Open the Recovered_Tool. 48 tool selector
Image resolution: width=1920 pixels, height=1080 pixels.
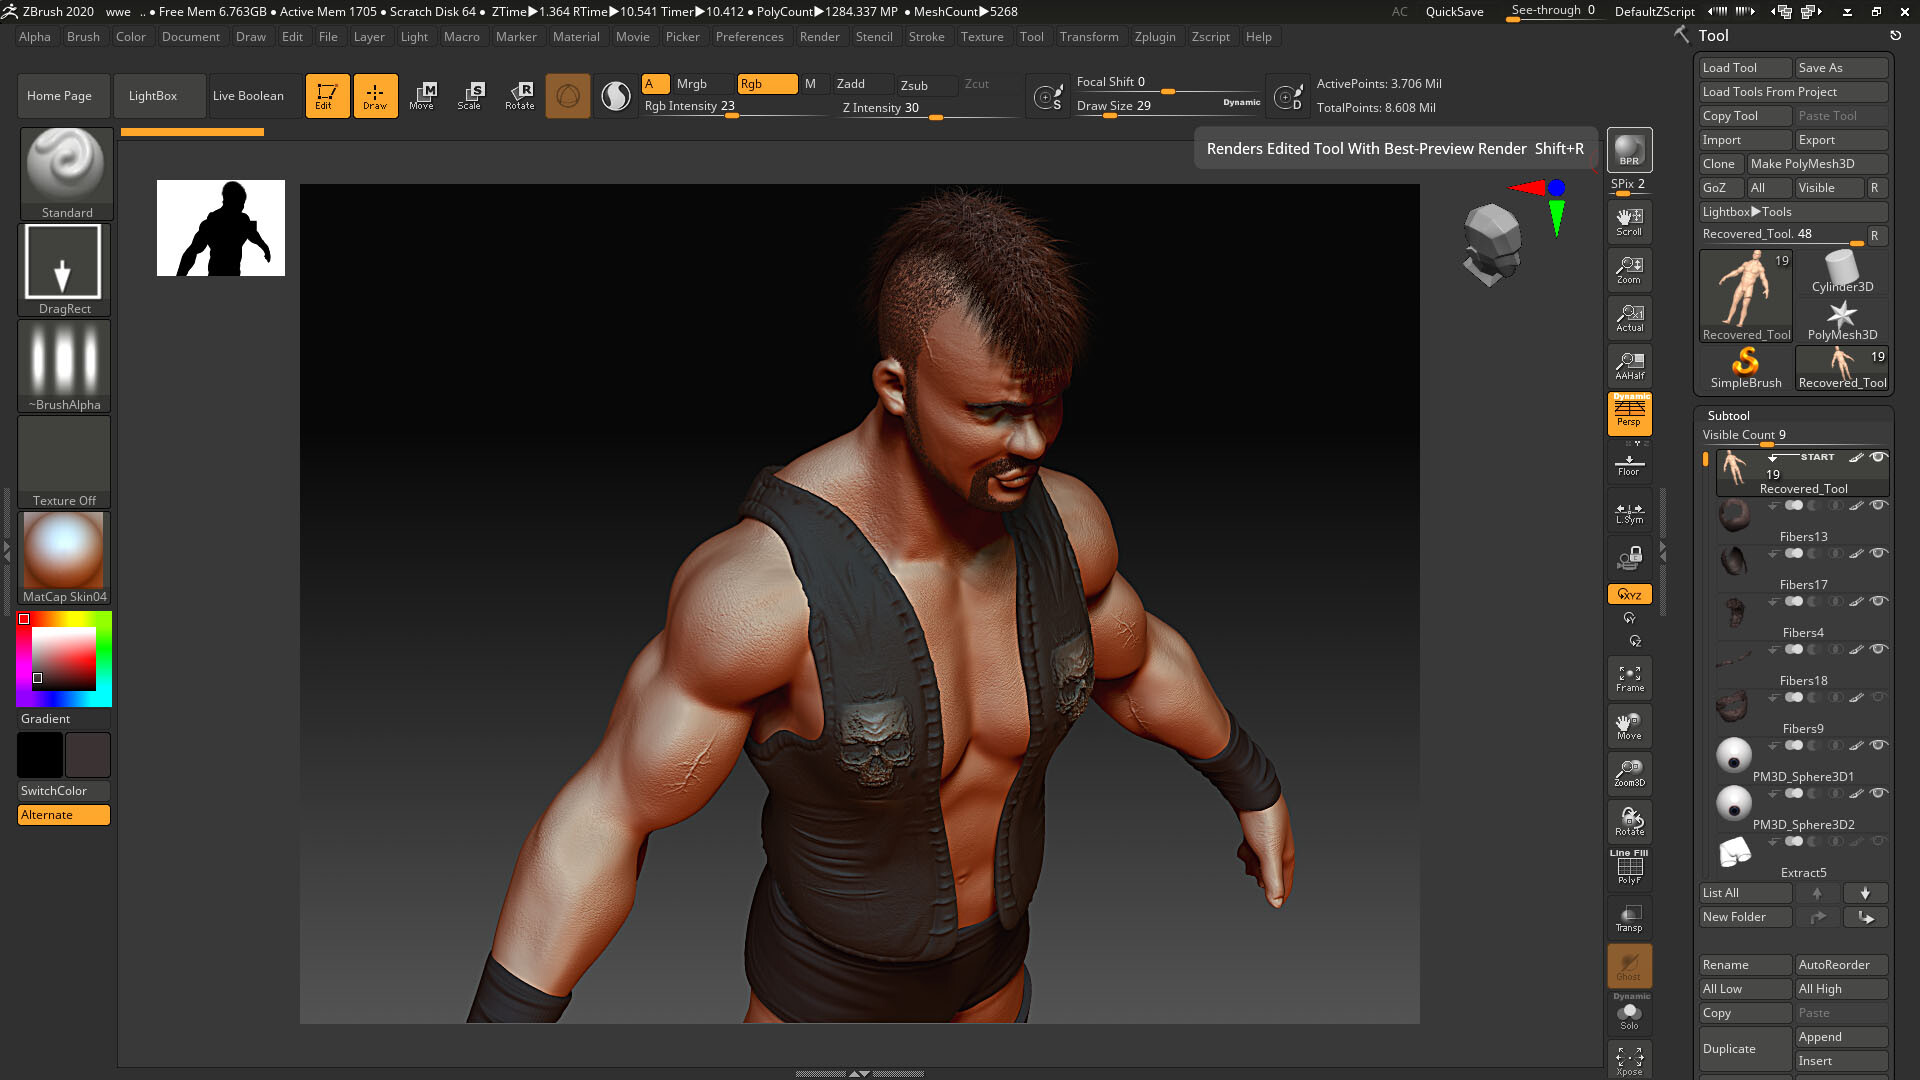pyautogui.click(x=1780, y=233)
